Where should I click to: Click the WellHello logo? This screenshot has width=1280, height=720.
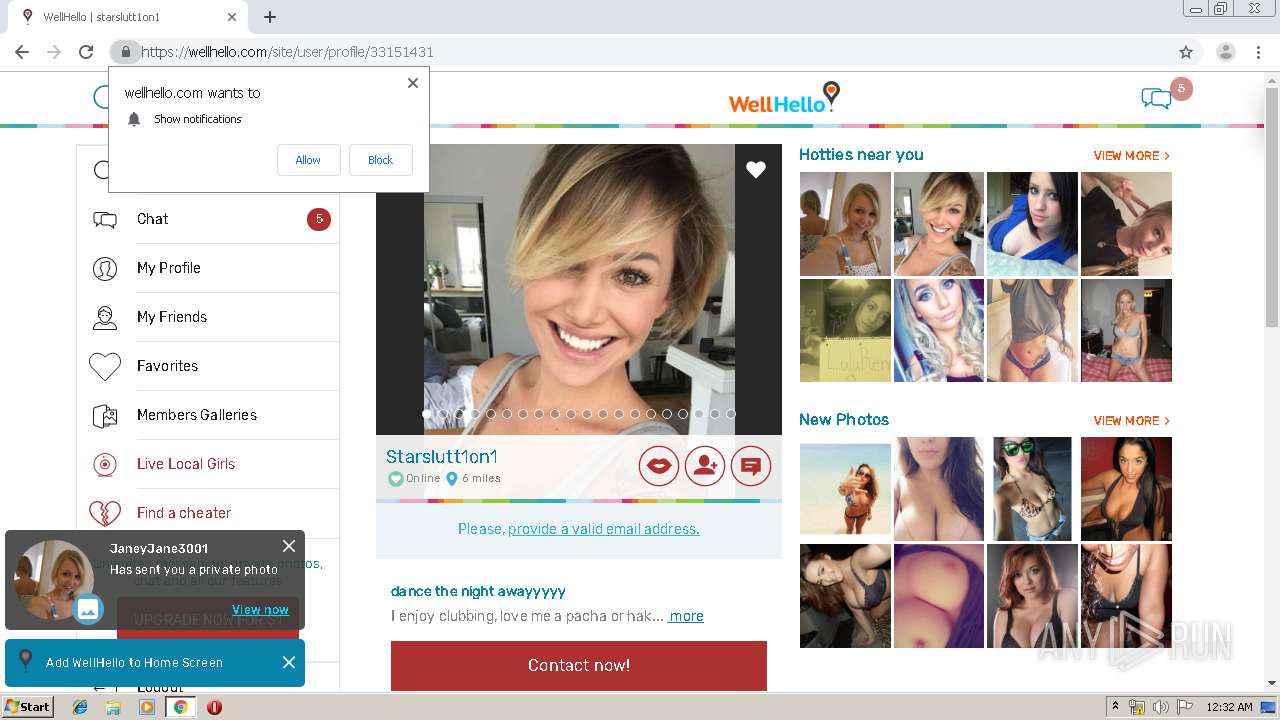784,98
